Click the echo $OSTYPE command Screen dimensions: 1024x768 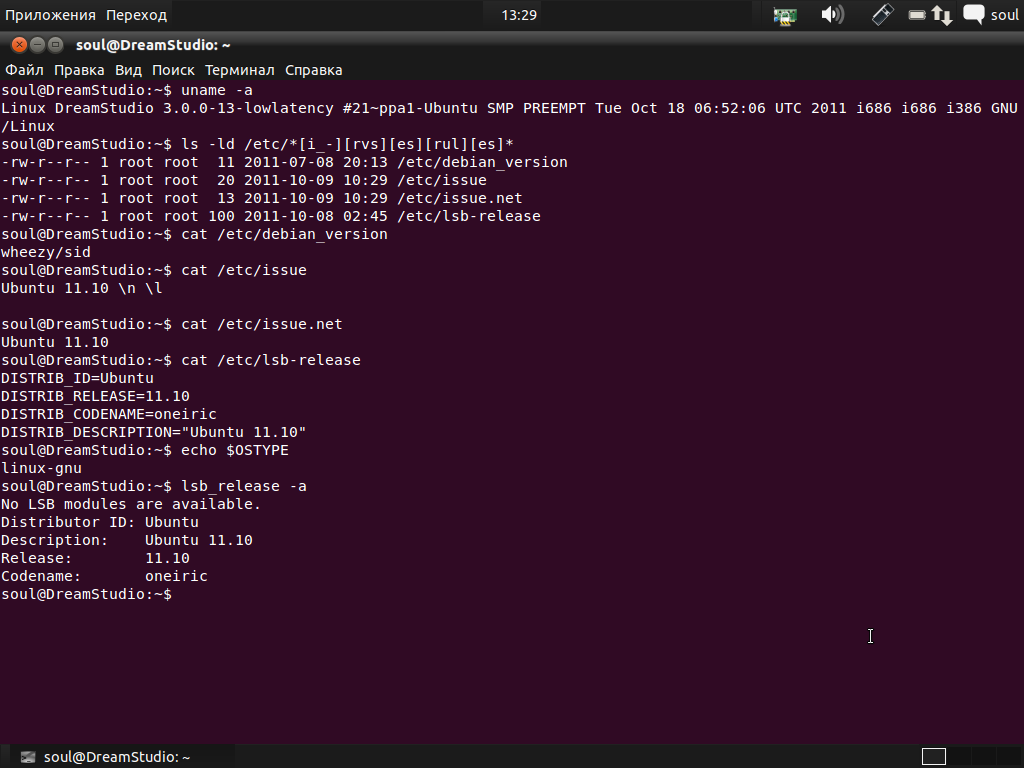tap(235, 450)
